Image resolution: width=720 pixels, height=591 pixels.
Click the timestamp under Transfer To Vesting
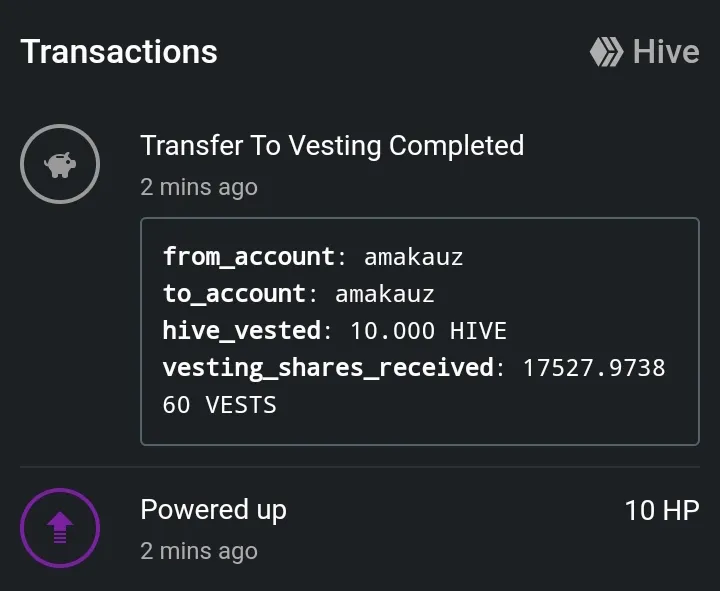[x=199, y=187]
